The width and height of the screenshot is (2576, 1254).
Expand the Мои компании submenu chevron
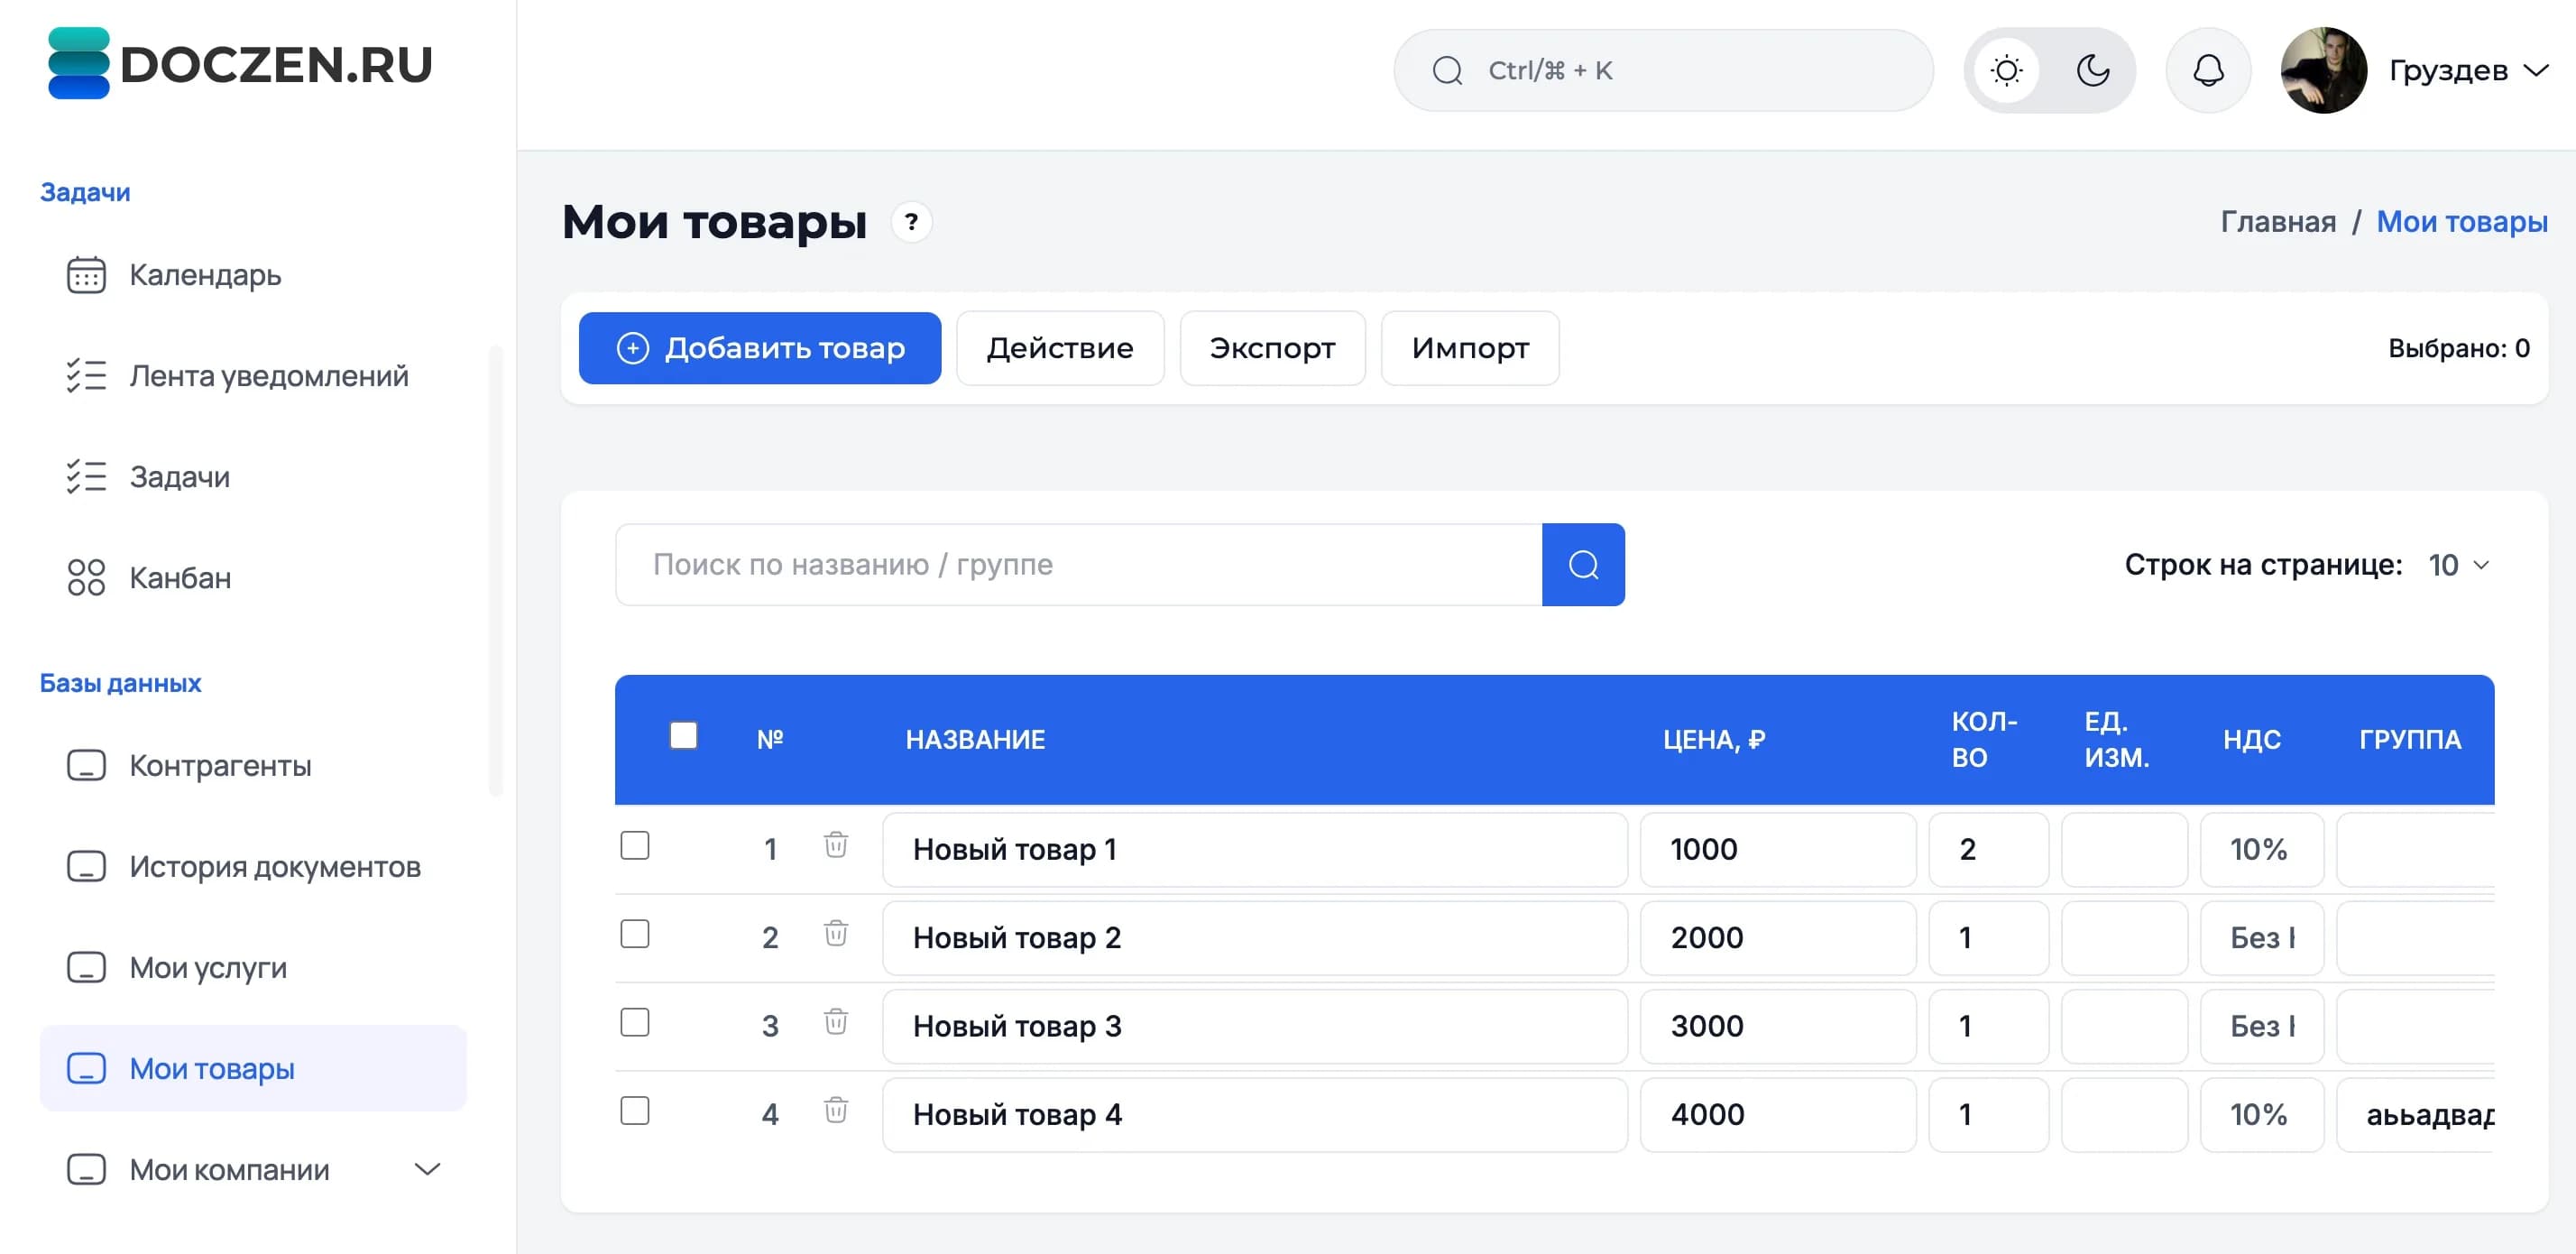tap(428, 1170)
